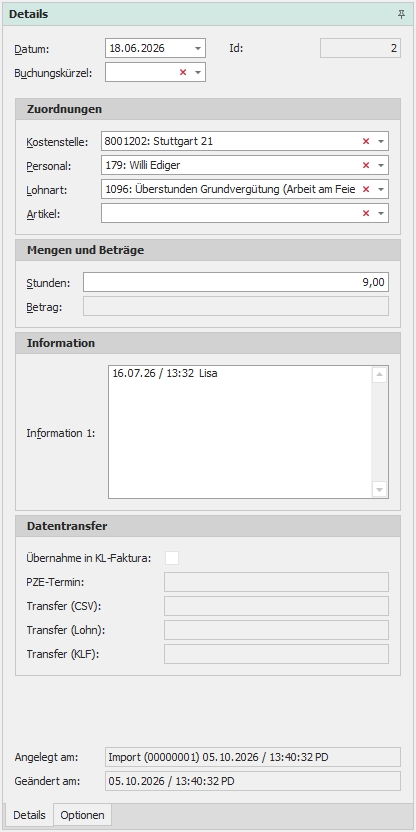Clear the Artikel field with red X

[366, 213]
